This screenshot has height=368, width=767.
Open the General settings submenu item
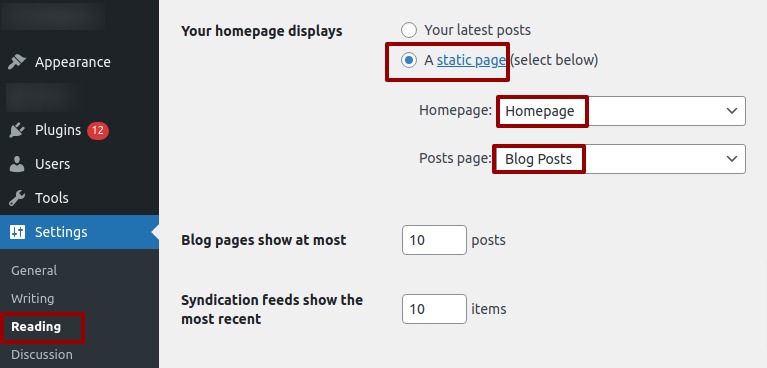coord(34,270)
